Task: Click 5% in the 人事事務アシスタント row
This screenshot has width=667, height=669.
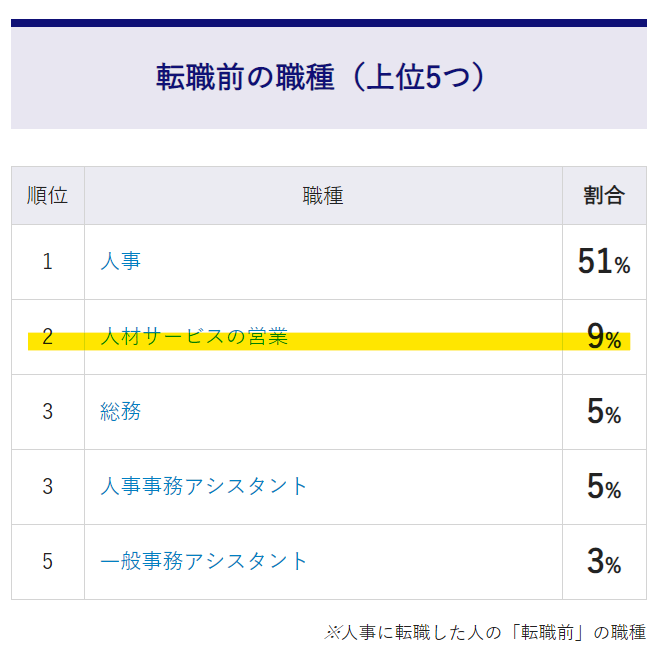Action: (603, 487)
